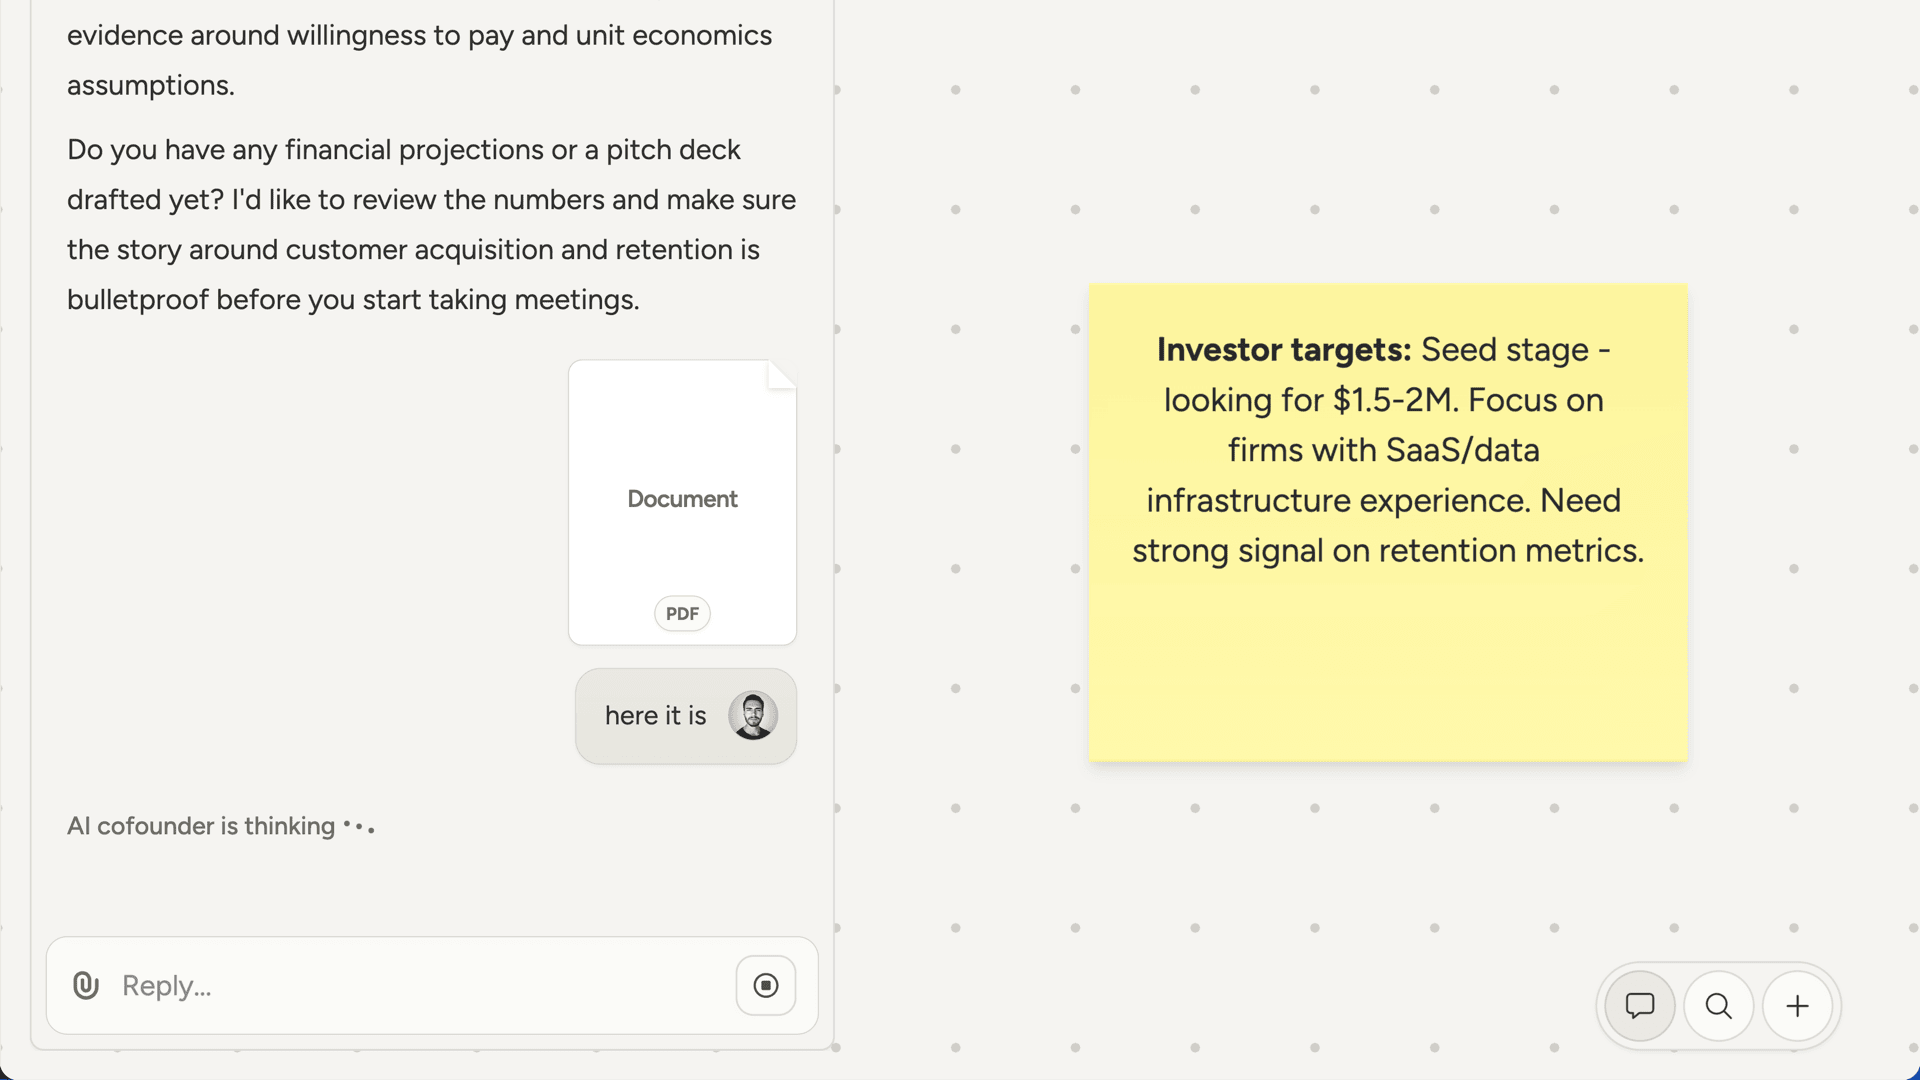
Task: Open the canvas search magnifier
Action: point(1718,1005)
